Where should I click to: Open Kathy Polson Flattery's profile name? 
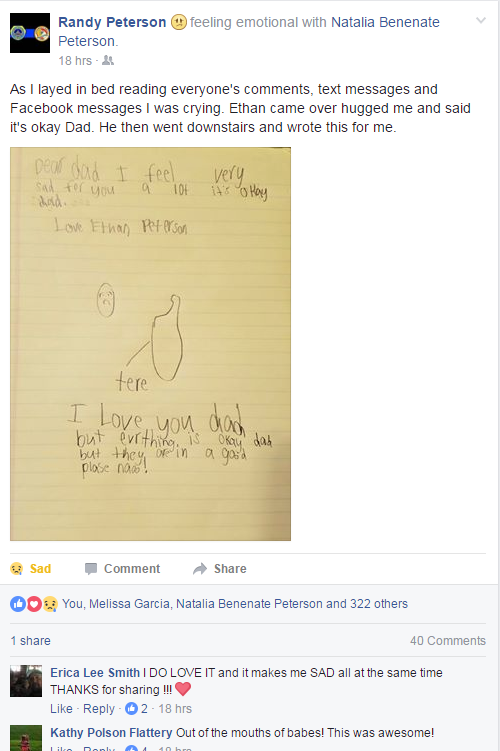pyautogui.click(x=111, y=733)
